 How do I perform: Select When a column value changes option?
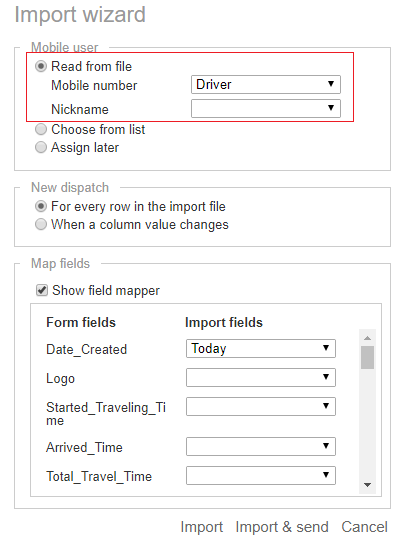41,224
